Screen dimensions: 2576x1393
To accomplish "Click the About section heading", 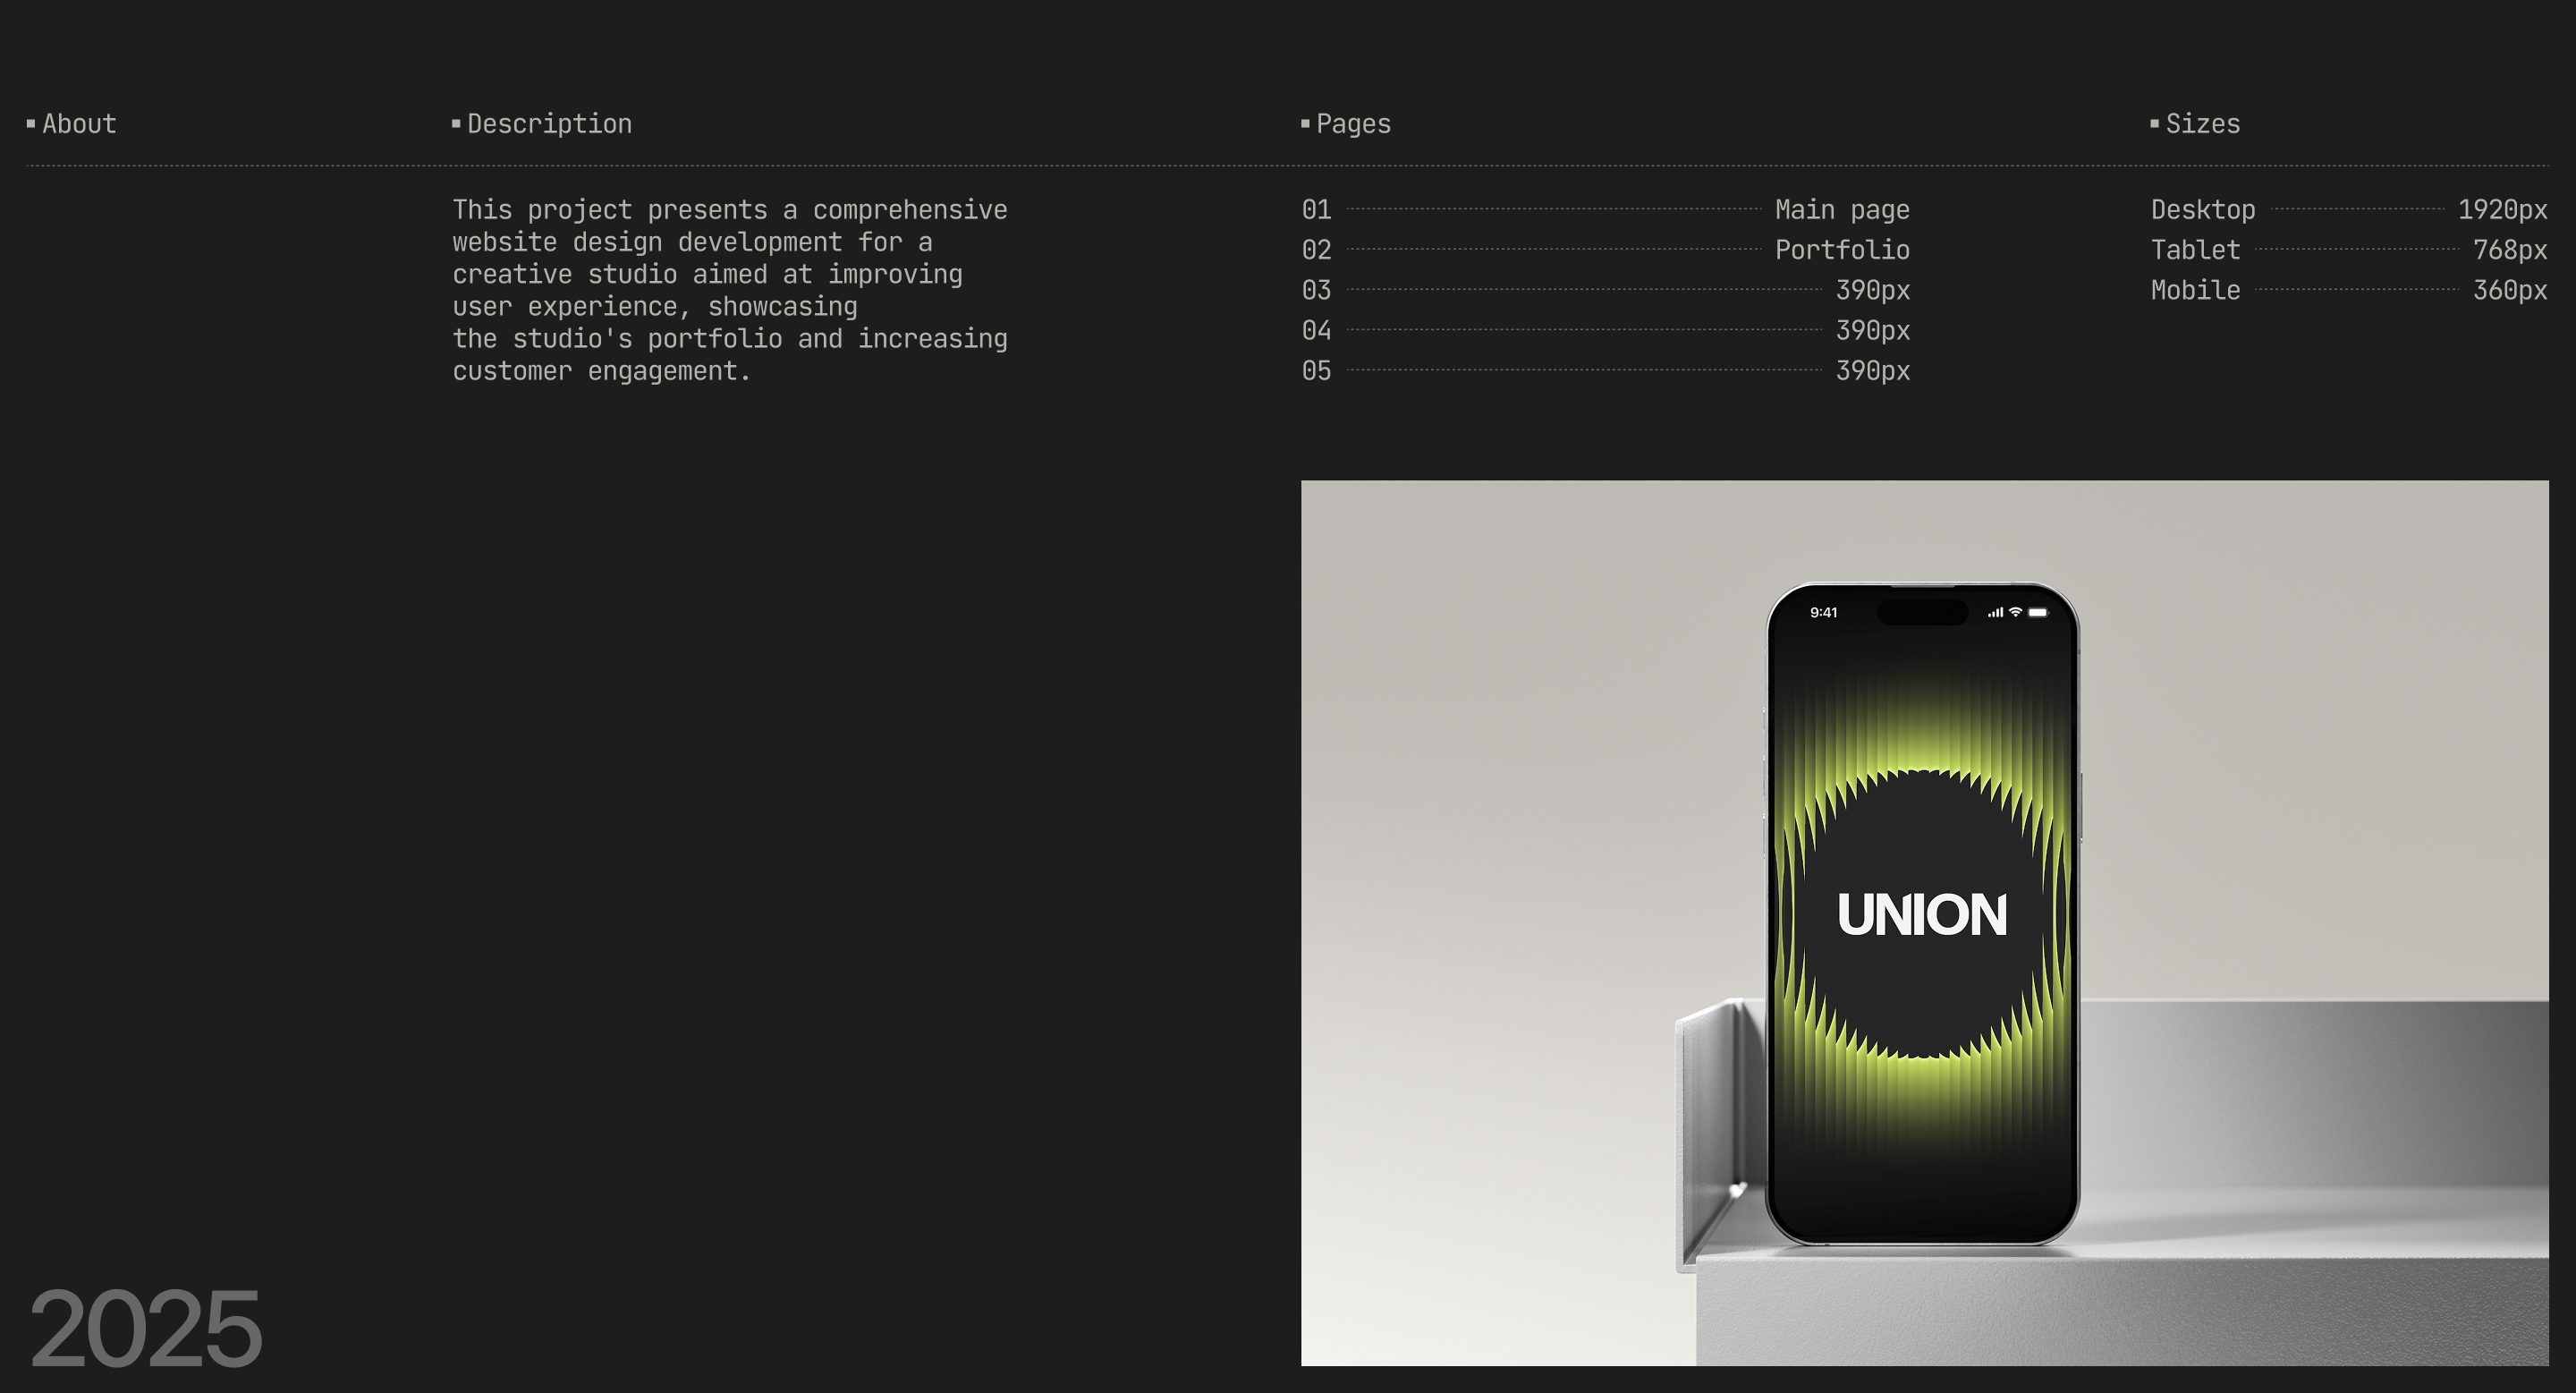I will click(x=79, y=124).
